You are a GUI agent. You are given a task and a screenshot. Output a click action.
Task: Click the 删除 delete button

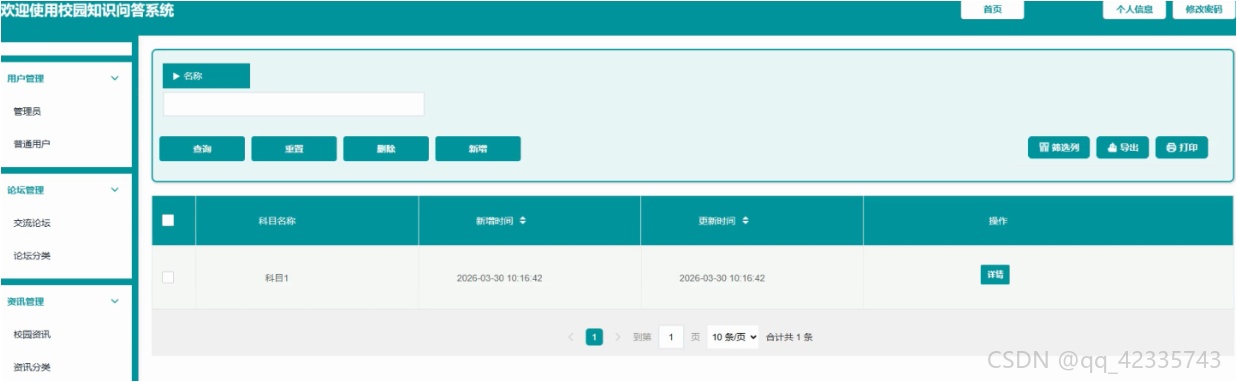(386, 149)
